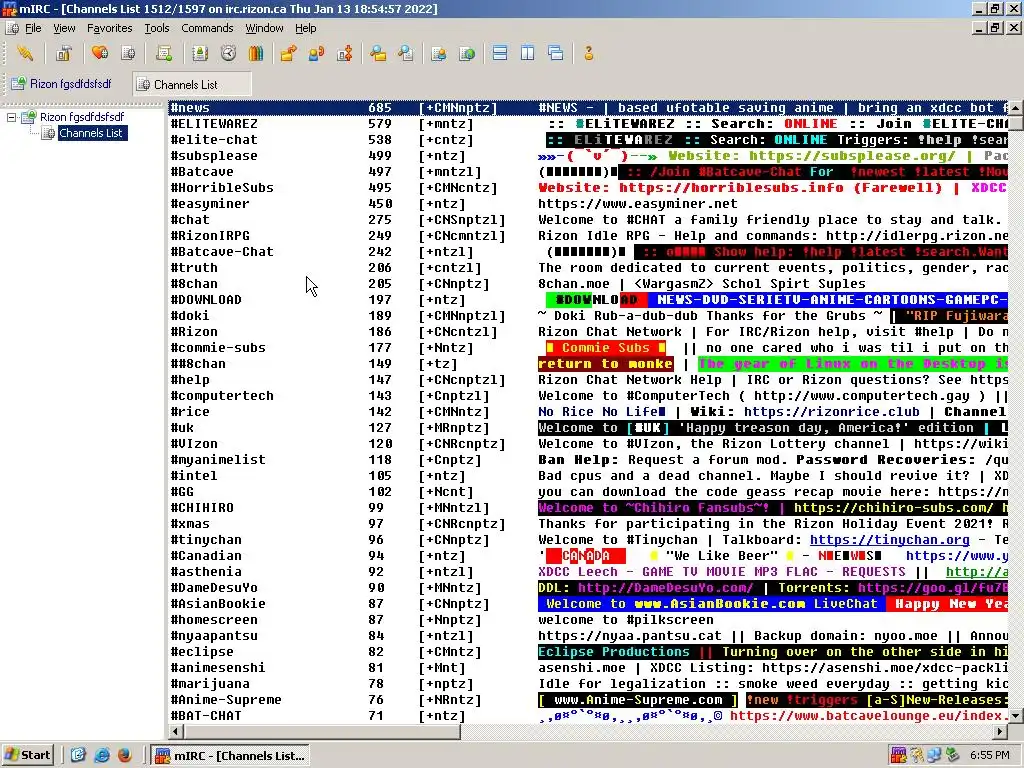Open mIRC Options hammer icon

coord(63,53)
